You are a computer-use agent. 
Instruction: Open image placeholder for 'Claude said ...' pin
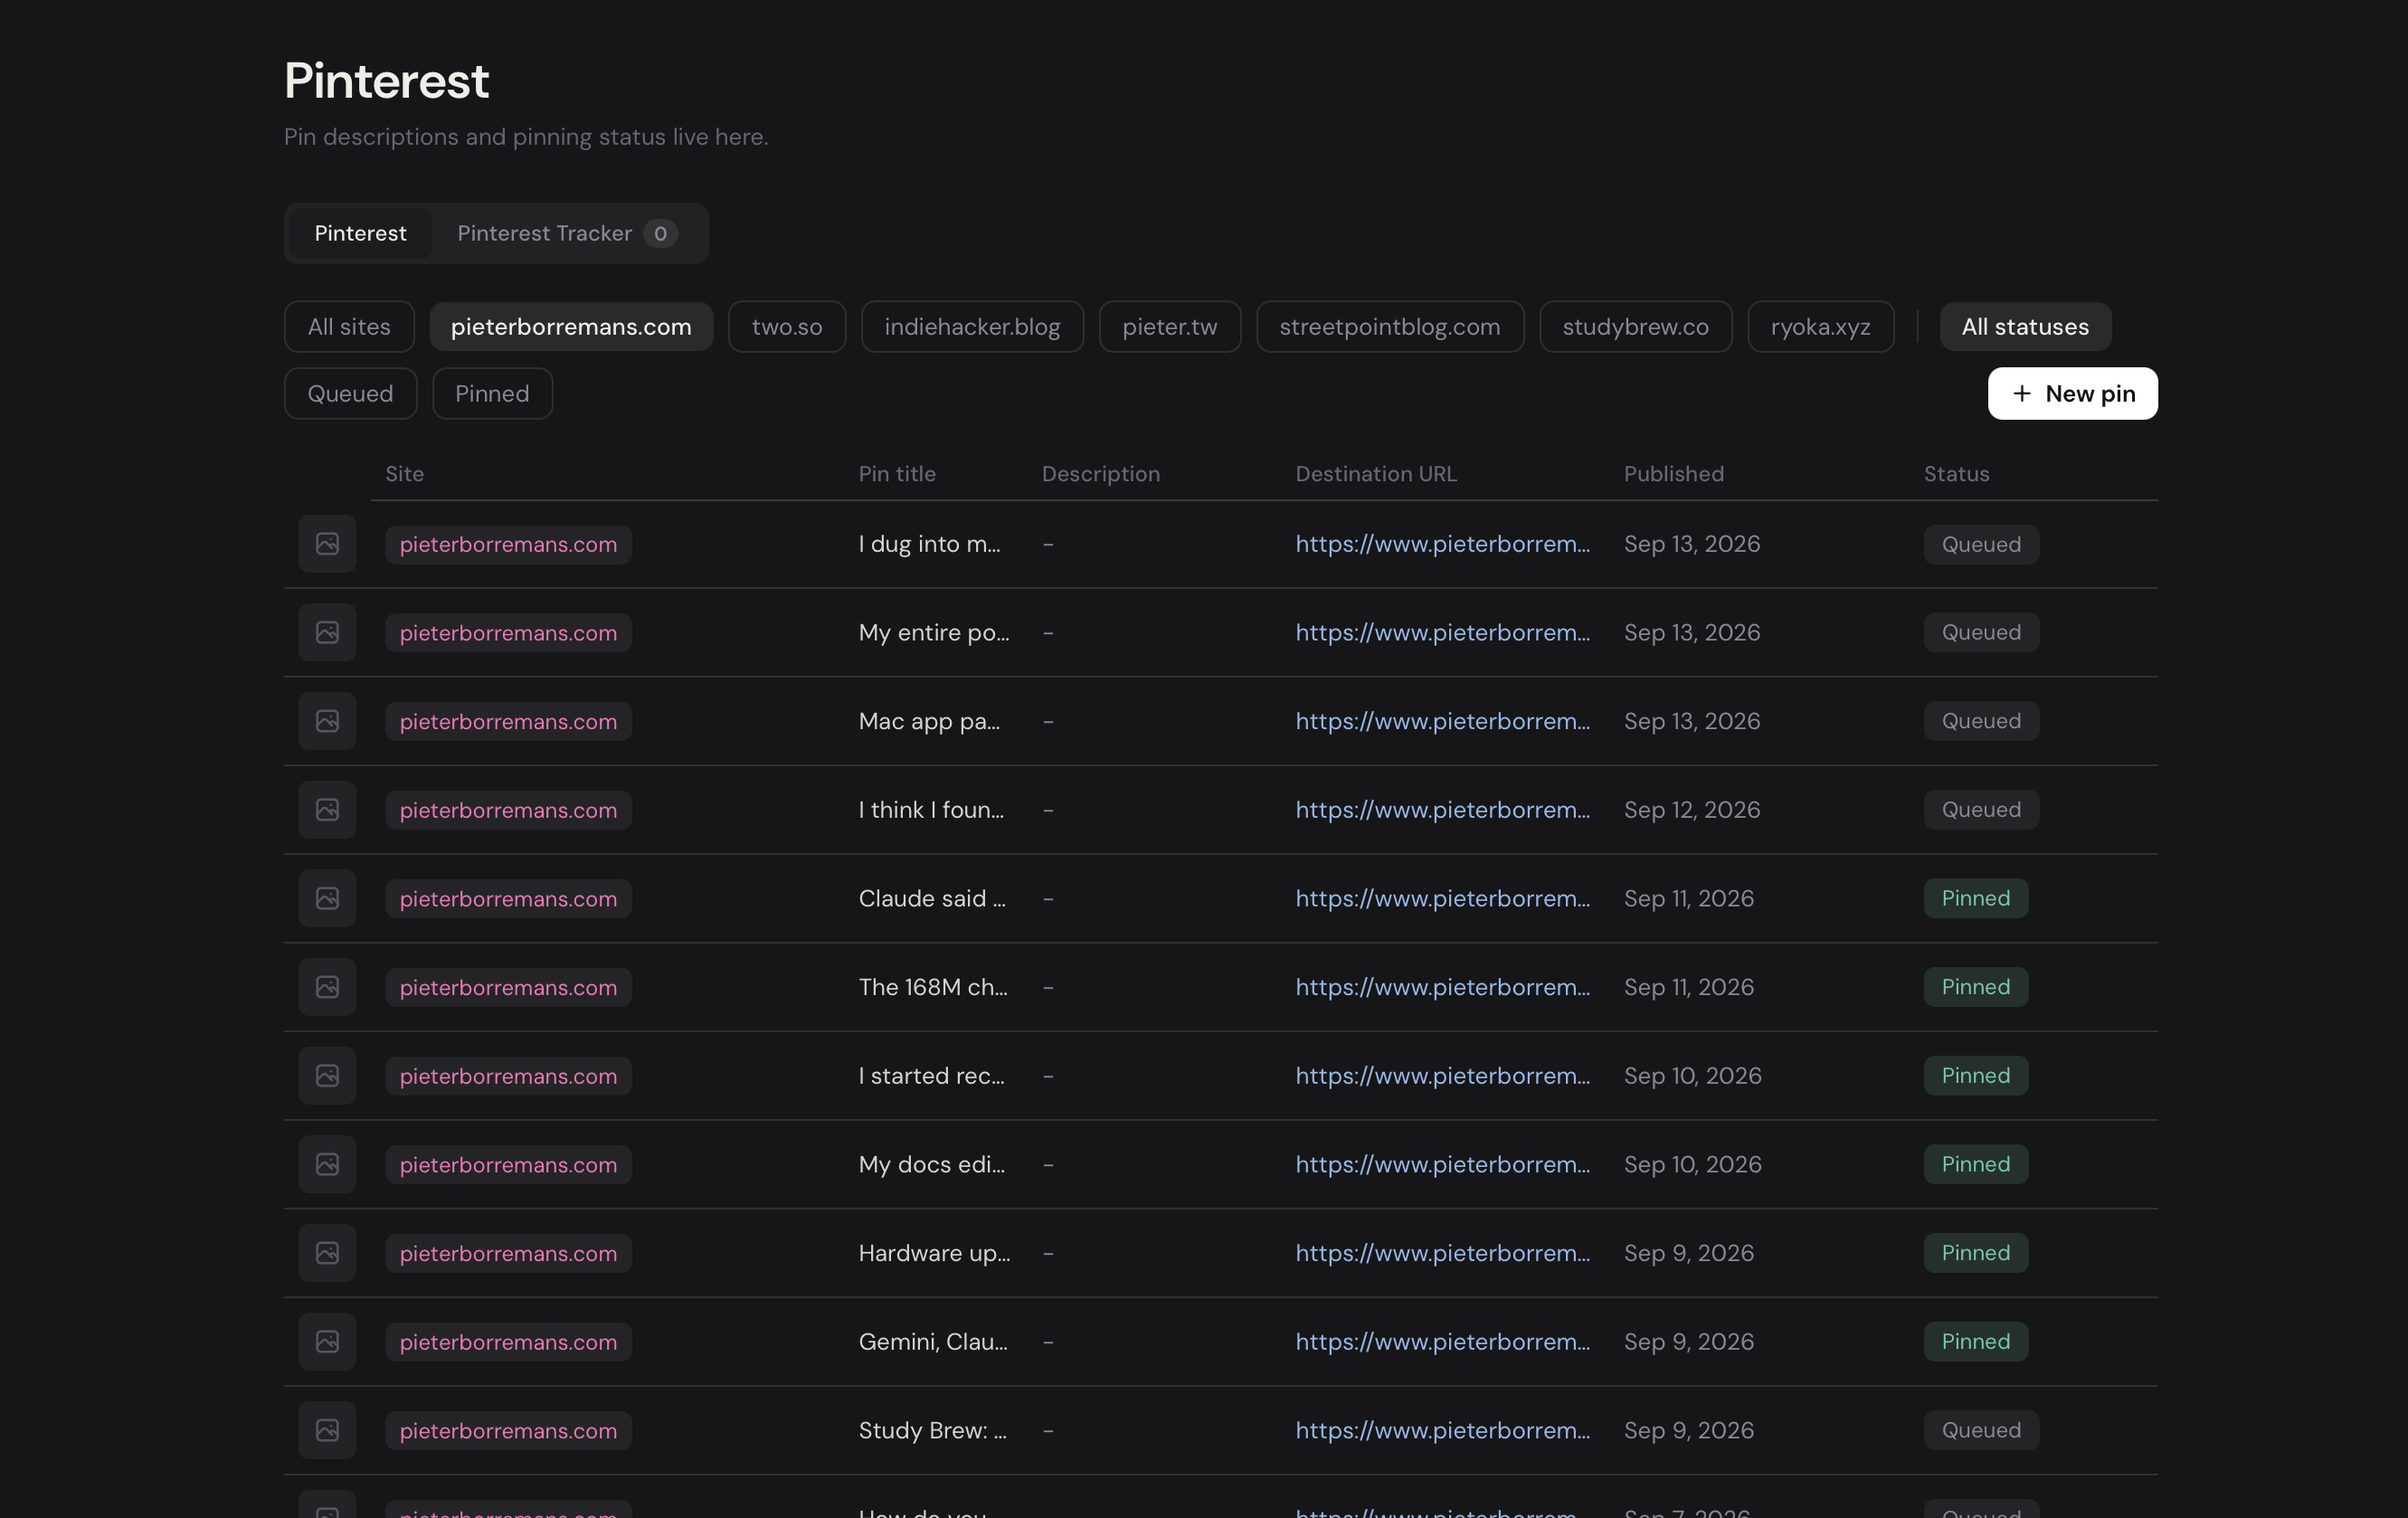pos(327,899)
